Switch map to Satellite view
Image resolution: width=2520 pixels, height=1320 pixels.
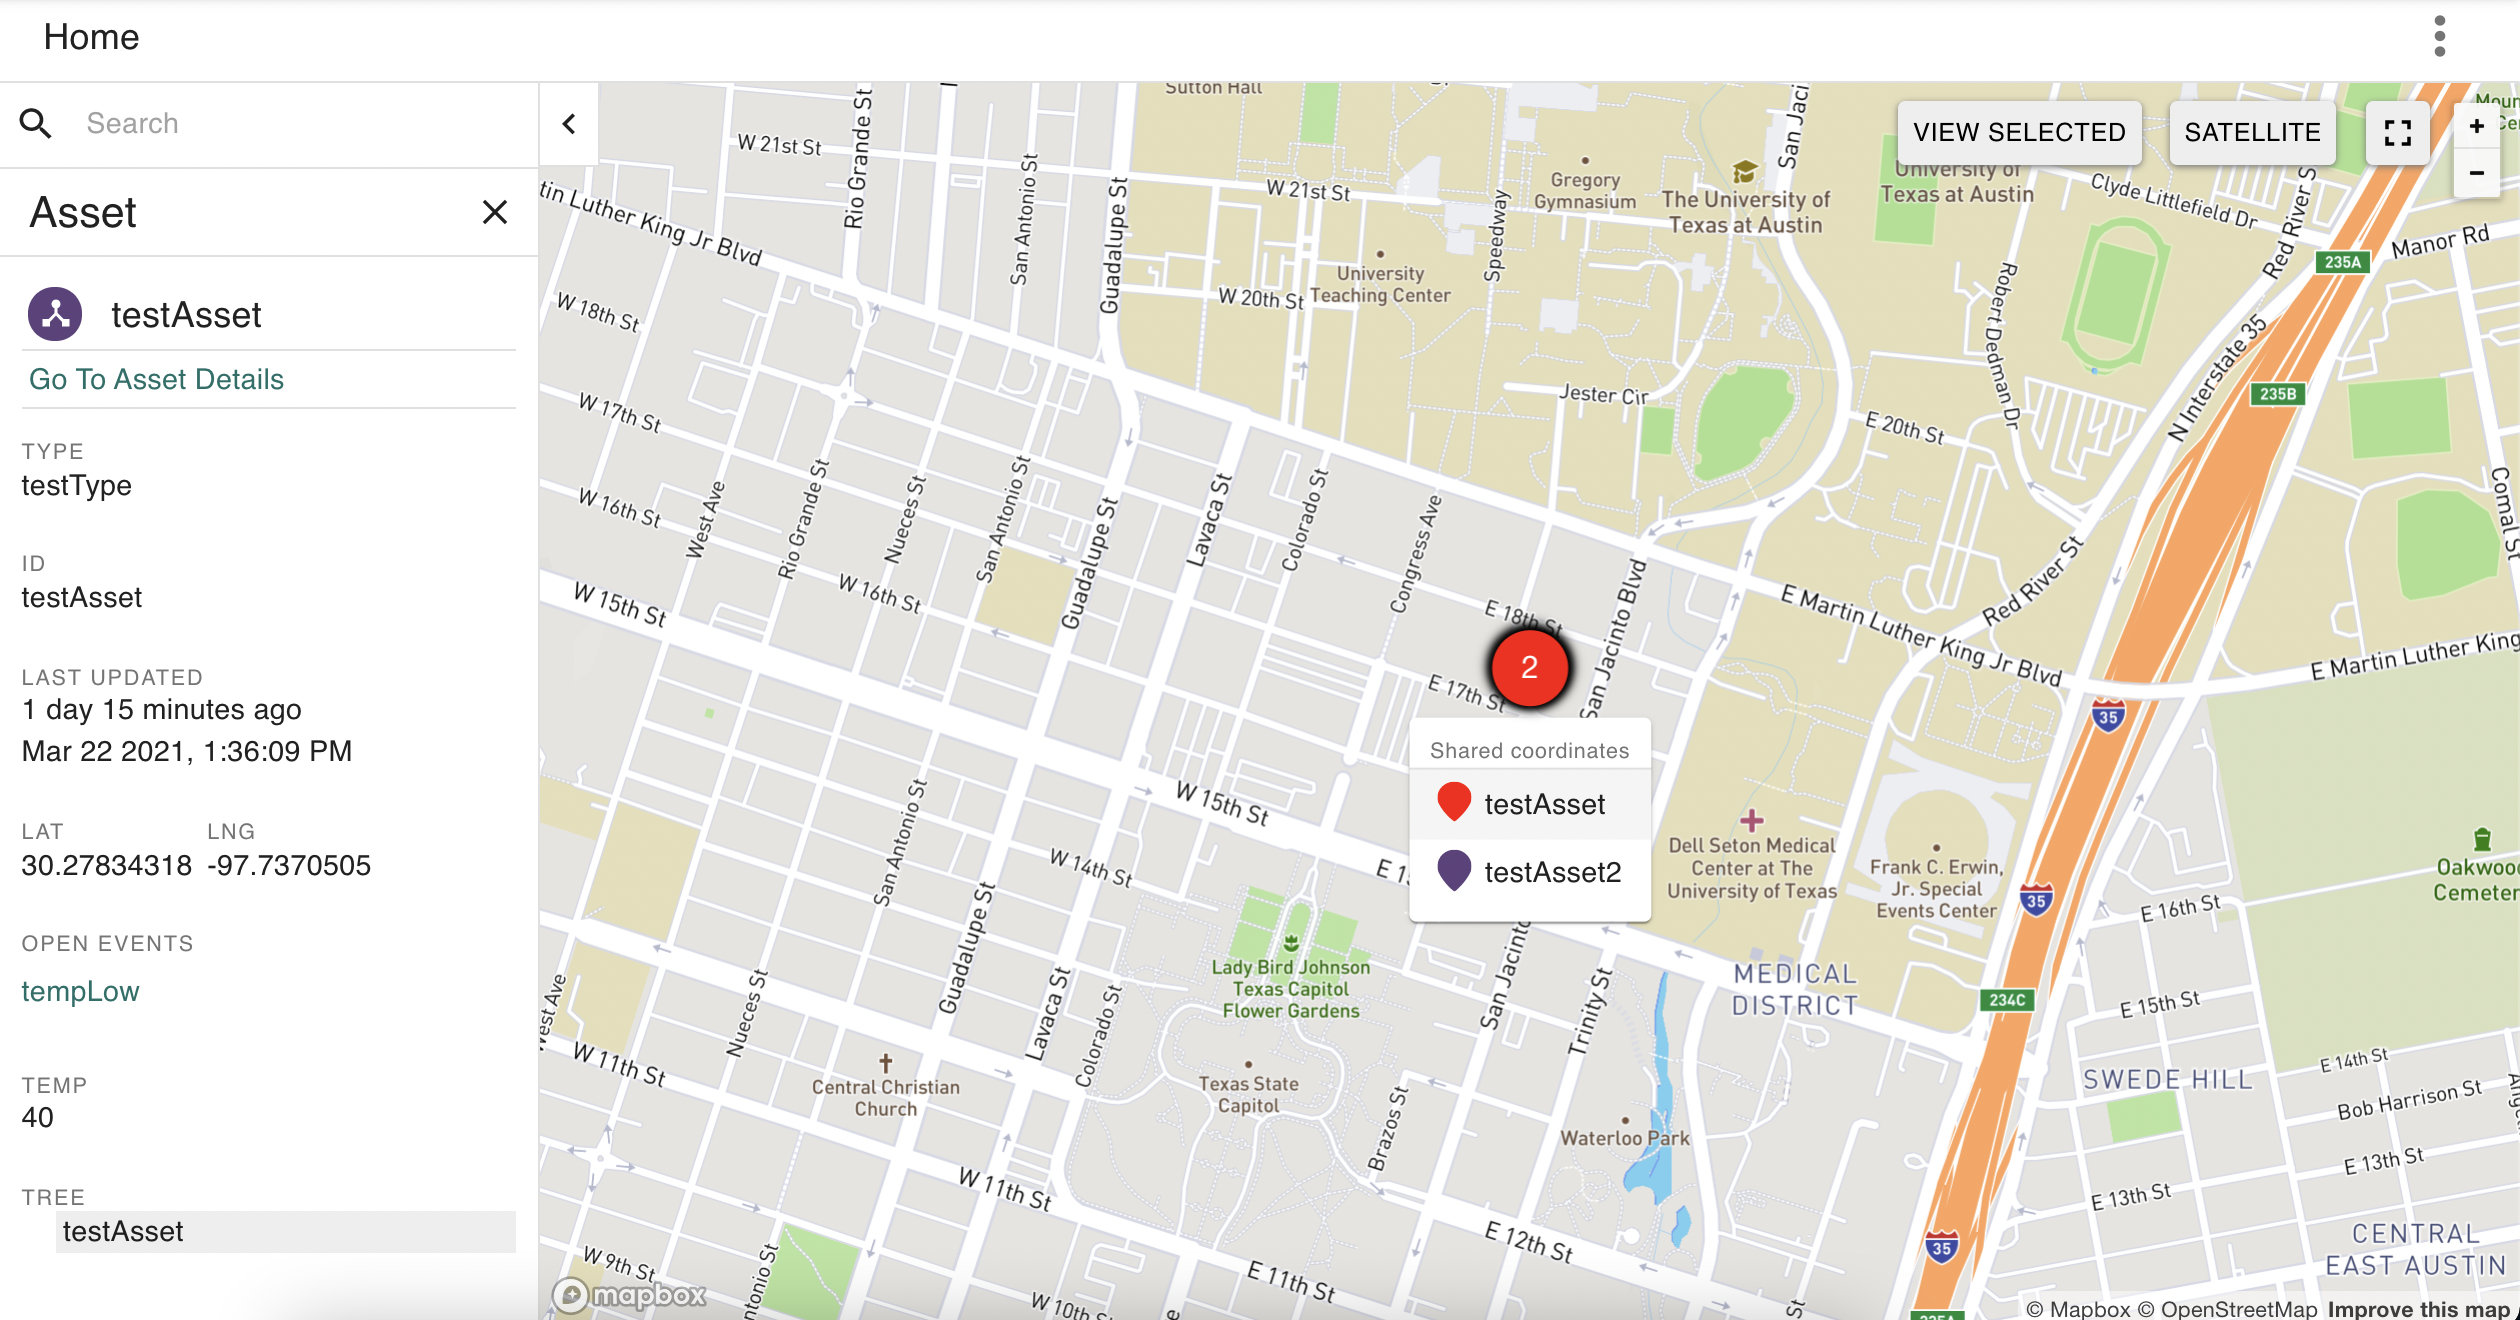click(x=2252, y=132)
